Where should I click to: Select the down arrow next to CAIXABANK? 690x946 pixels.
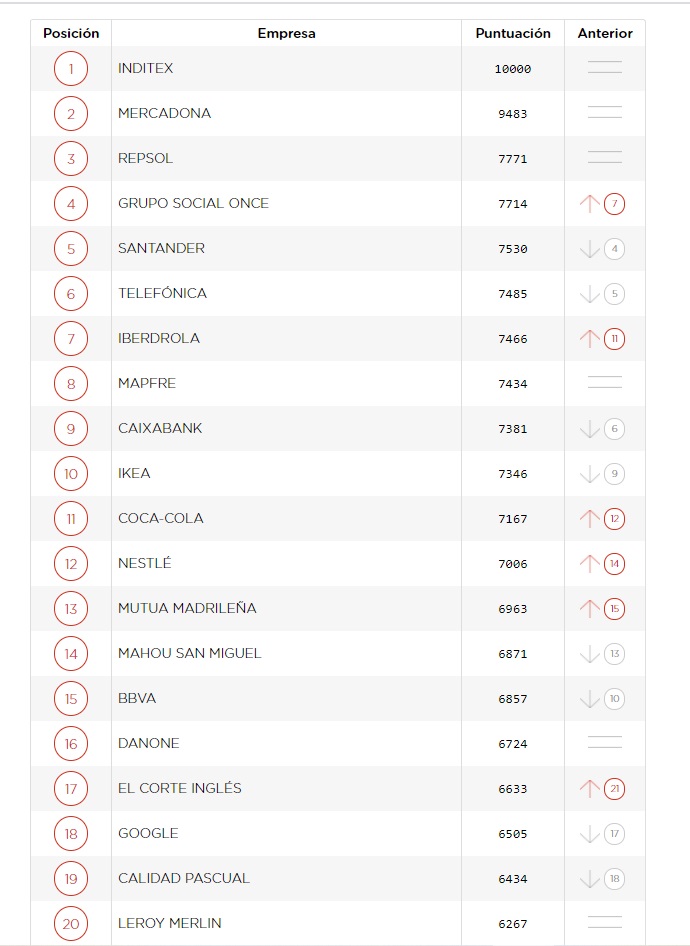589,429
